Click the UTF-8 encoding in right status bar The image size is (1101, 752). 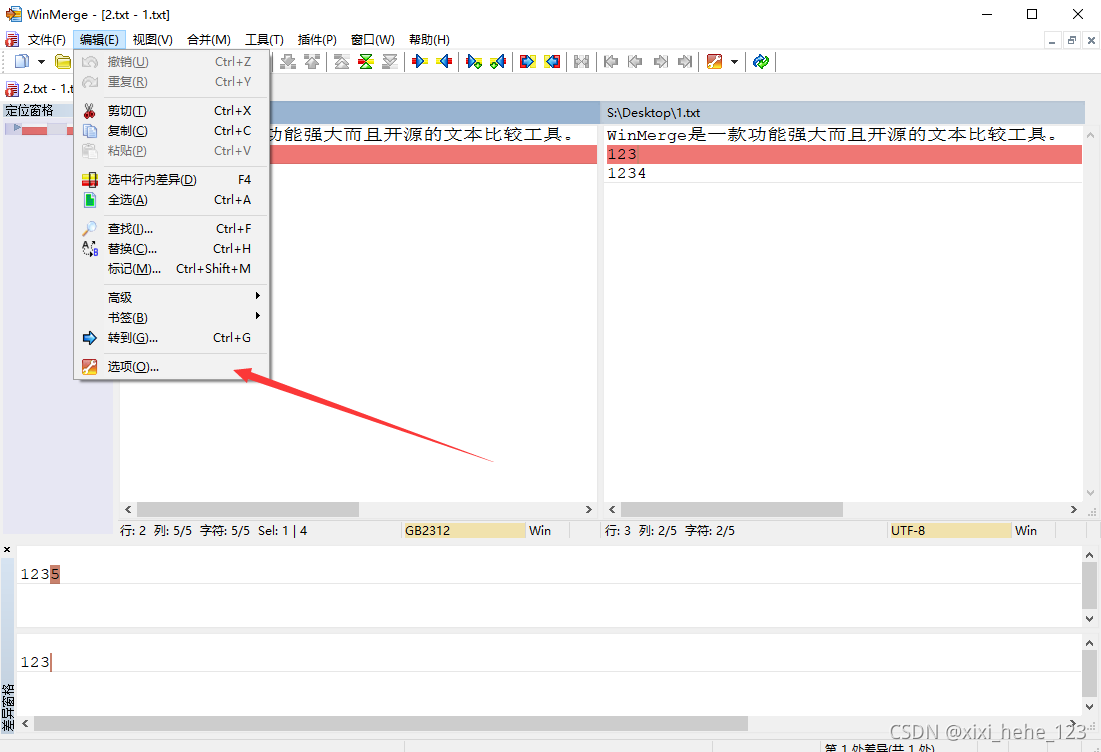949,531
